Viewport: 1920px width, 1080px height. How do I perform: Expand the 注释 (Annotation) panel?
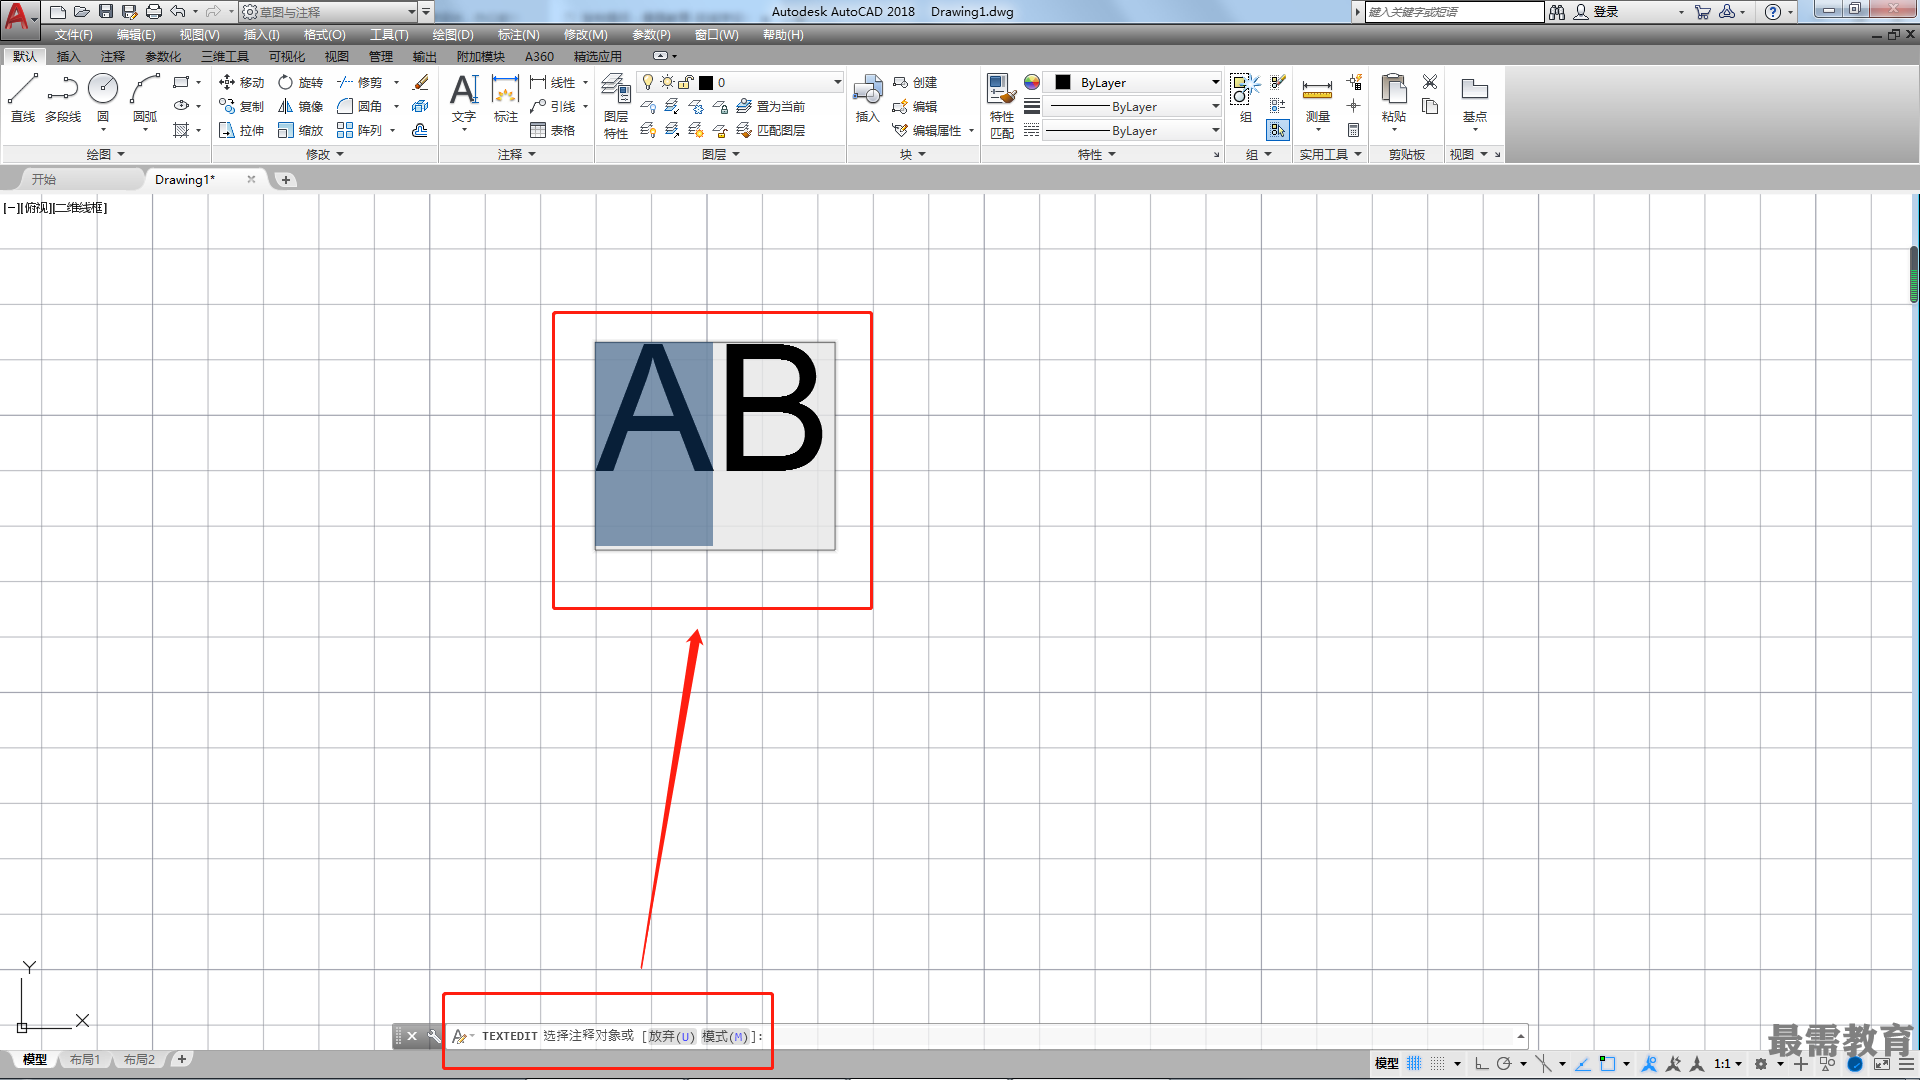pyautogui.click(x=517, y=154)
